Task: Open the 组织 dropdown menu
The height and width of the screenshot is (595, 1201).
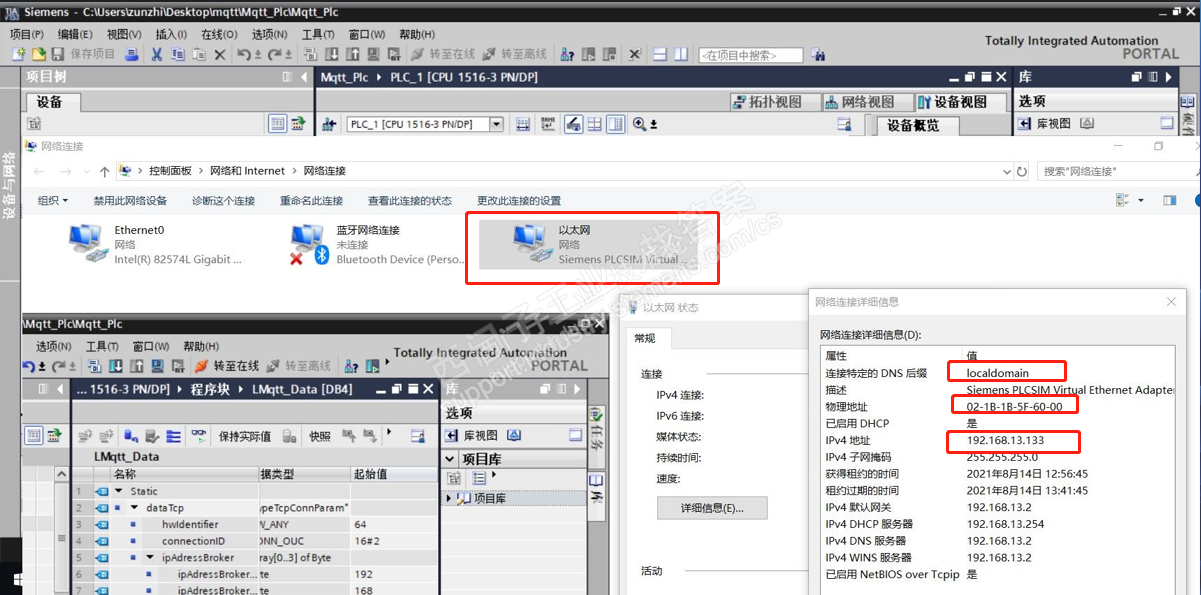Action: pyautogui.click(x=53, y=200)
